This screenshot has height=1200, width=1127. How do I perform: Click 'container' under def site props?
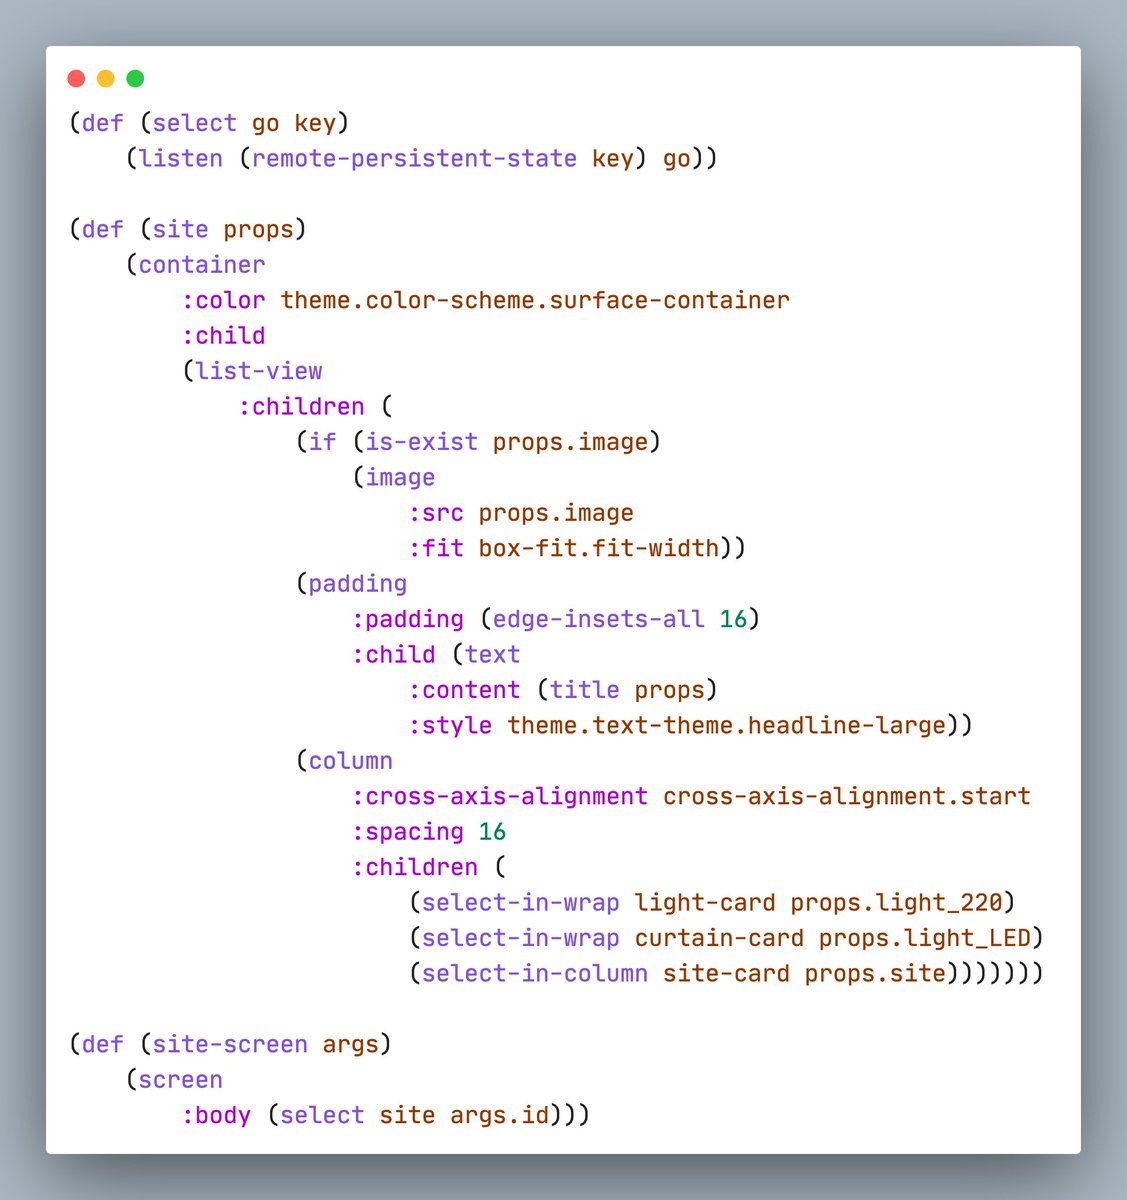[202, 265]
